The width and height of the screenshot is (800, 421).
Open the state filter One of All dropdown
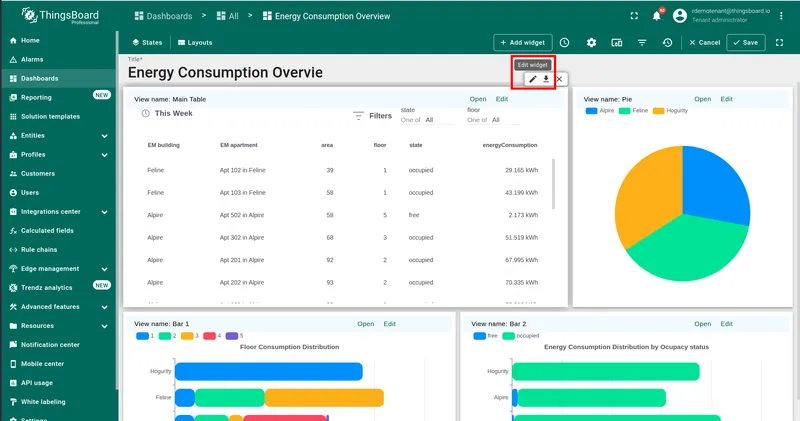click(427, 120)
